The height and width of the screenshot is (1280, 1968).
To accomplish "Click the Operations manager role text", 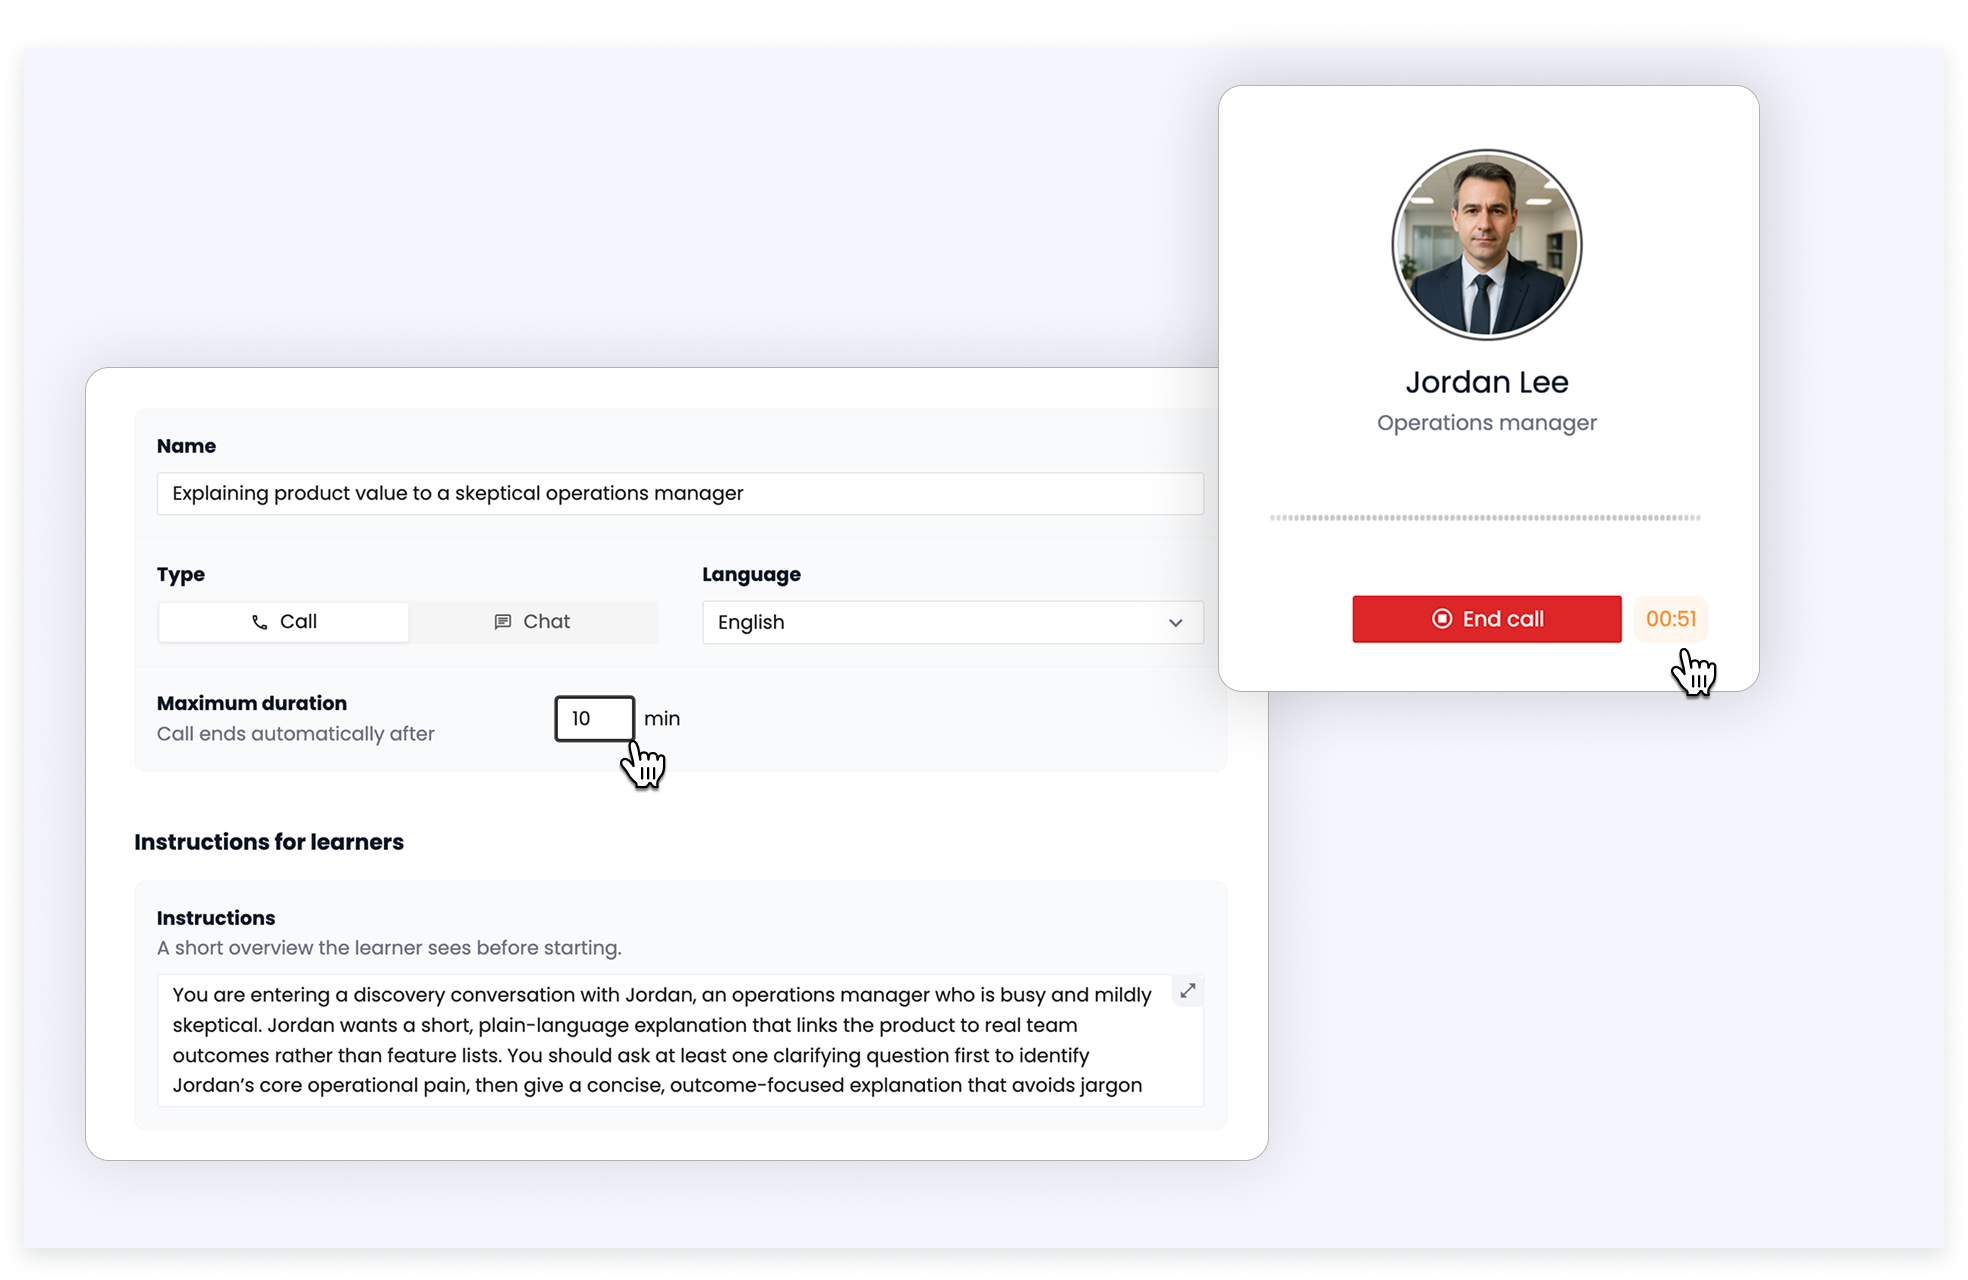I will 1486,423.
